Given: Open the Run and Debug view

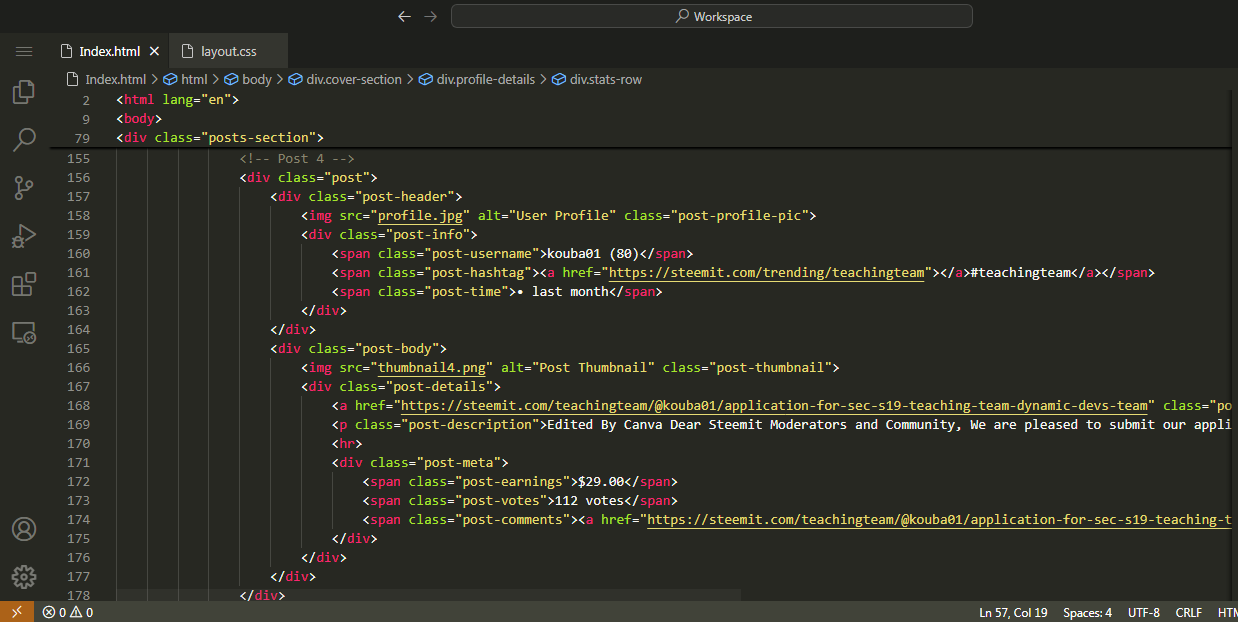Looking at the screenshot, I should (x=24, y=236).
